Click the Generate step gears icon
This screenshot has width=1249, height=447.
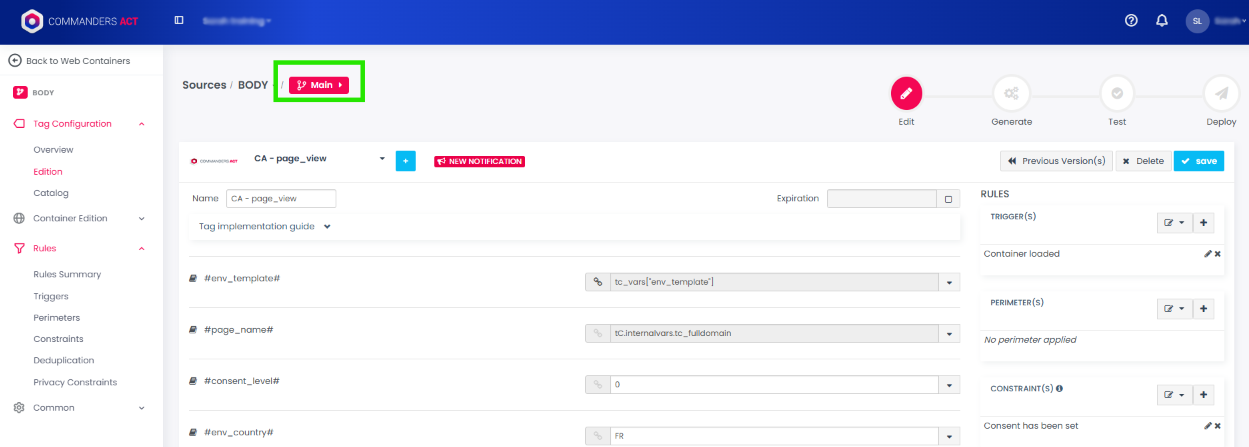click(x=1011, y=93)
